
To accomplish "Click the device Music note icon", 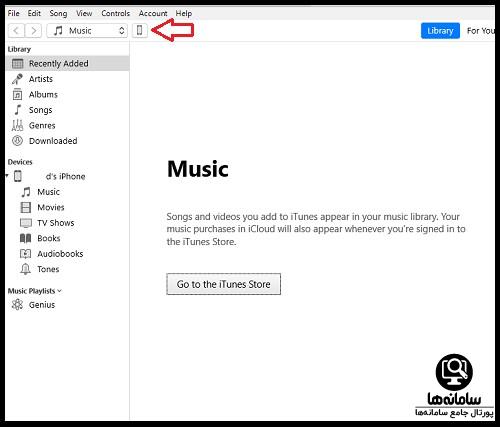I will (x=26, y=192).
